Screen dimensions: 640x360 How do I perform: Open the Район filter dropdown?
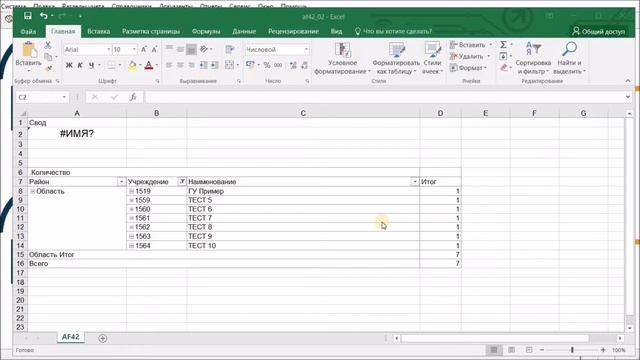click(121, 182)
